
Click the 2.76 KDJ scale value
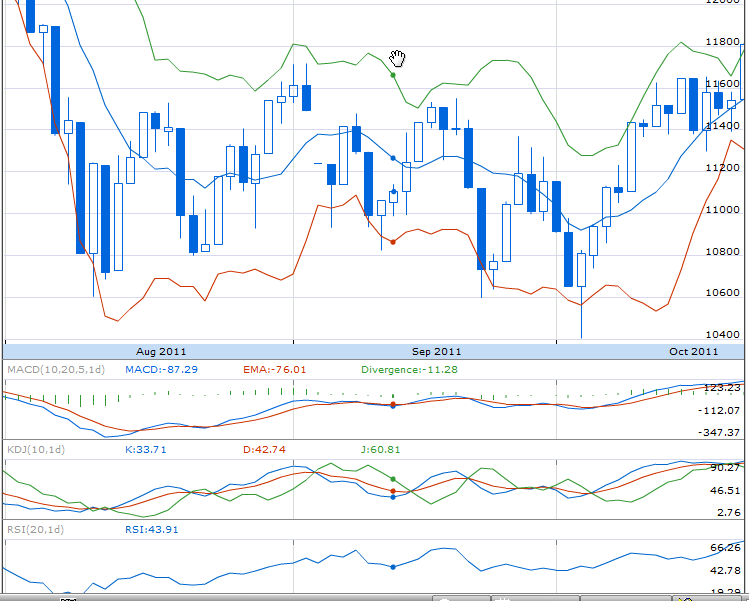pyautogui.click(x=728, y=513)
